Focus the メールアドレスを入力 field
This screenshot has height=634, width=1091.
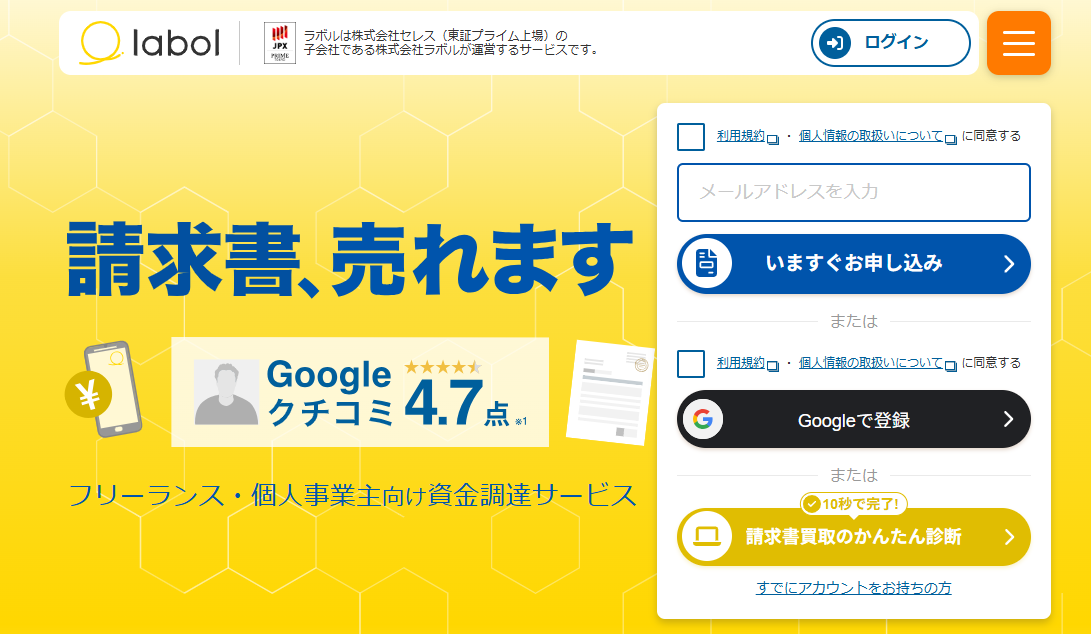pos(854,192)
